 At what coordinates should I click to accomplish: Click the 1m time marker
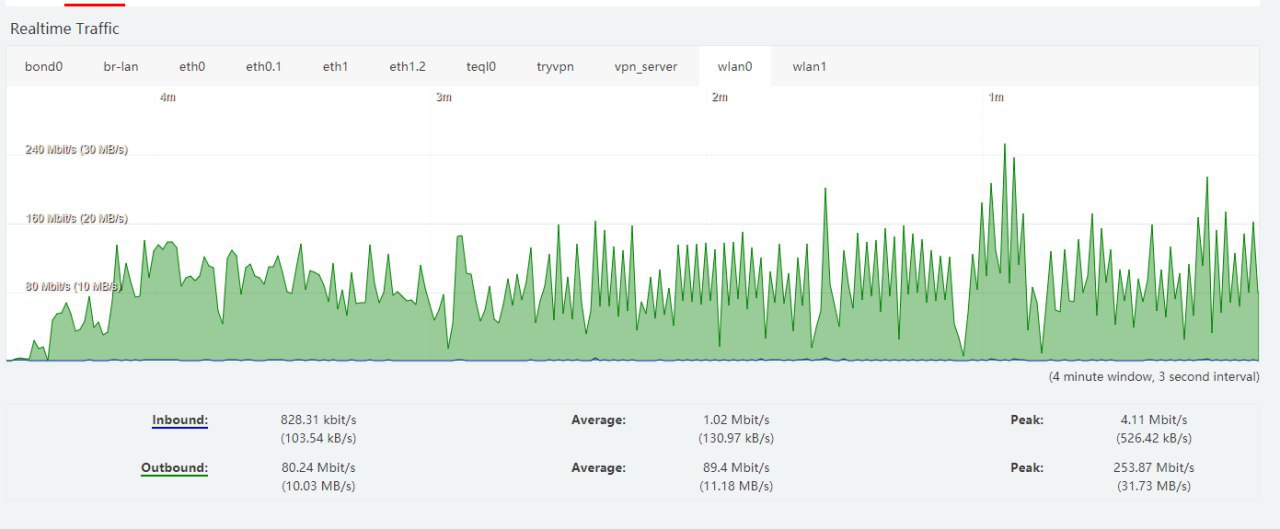pos(996,97)
